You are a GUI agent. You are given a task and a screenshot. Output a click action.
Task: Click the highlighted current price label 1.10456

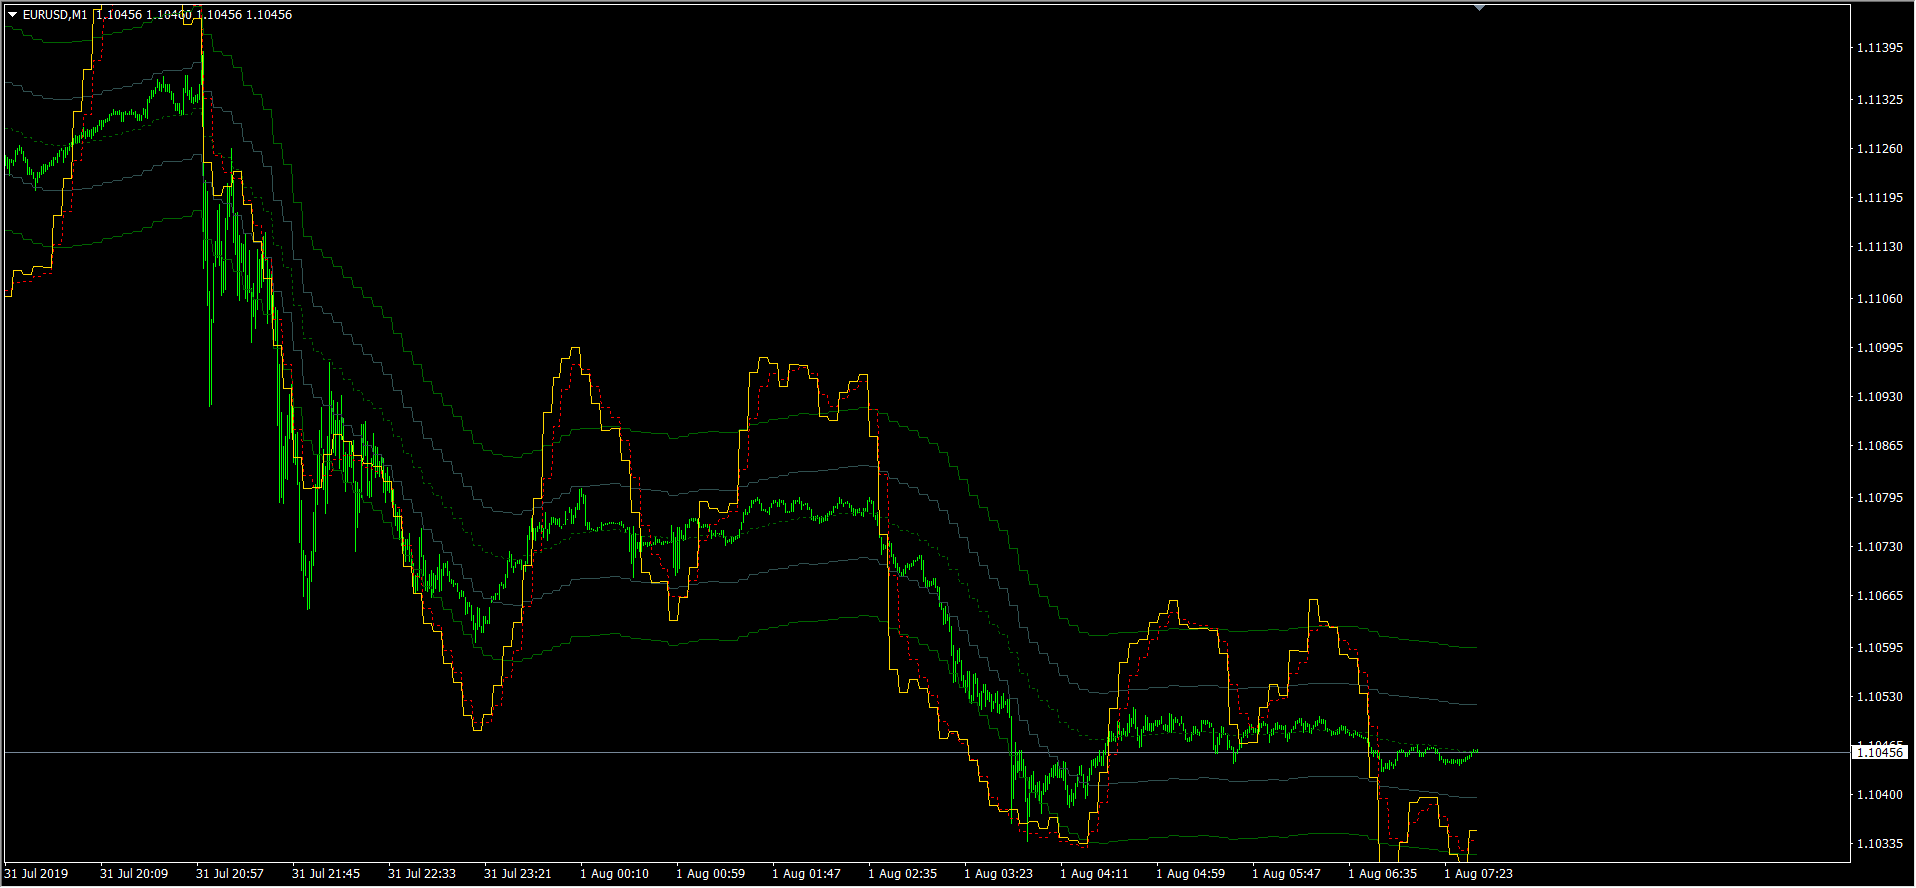pyautogui.click(x=1879, y=752)
